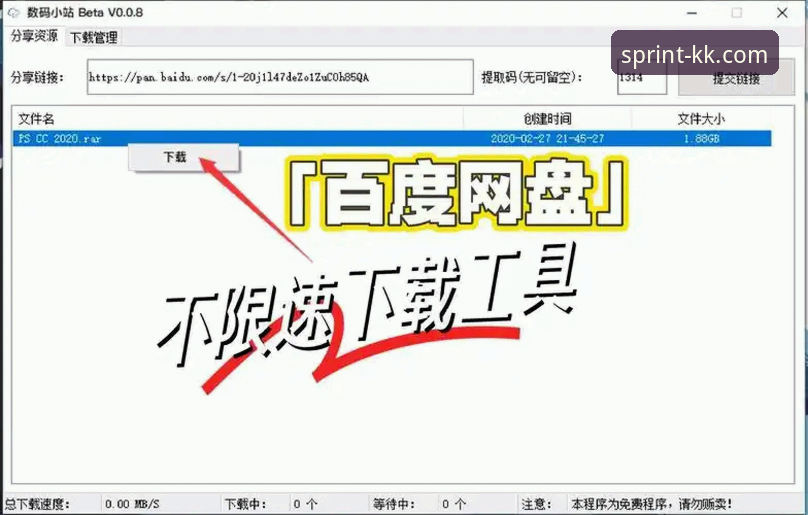
Task: Sort by 文件大小 column header
Action: tap(701, 119)
